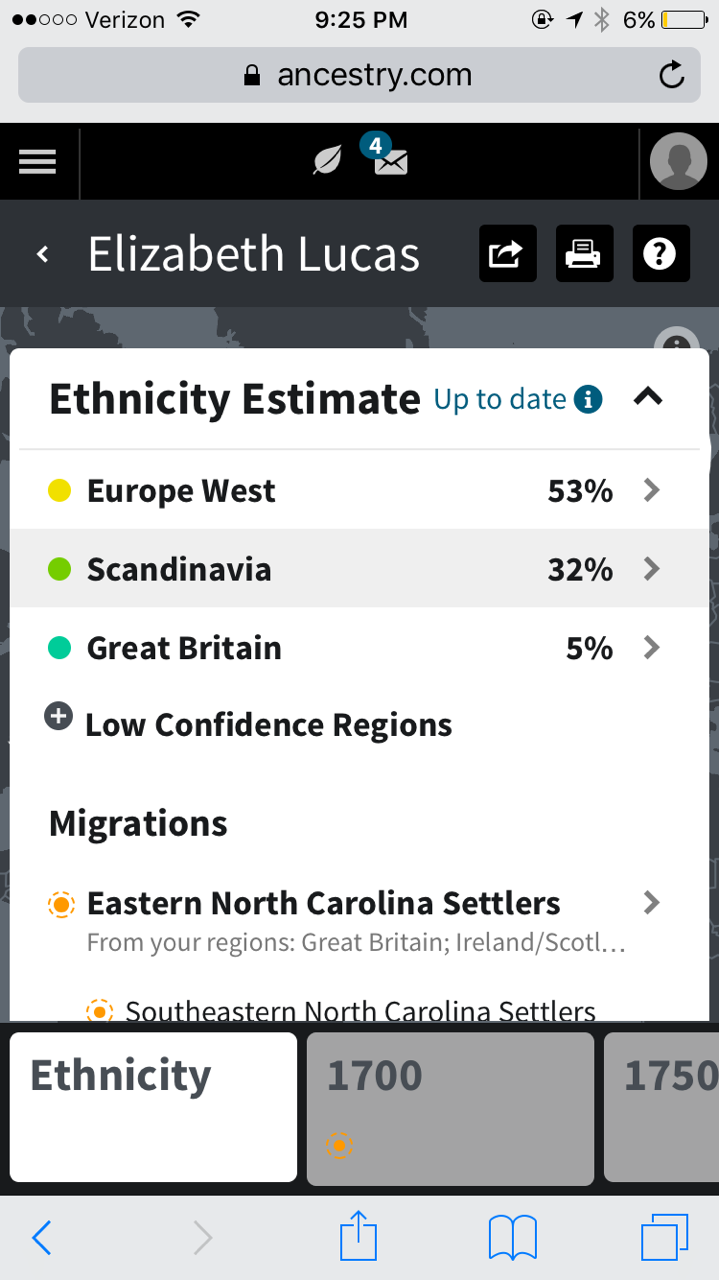Show Great Britain 5% details

[x=651, y=647]
